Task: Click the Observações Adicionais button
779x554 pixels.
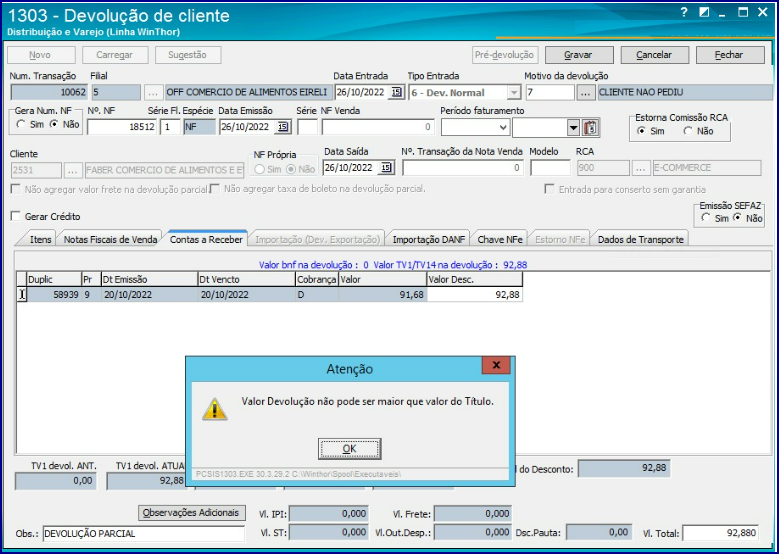Action: [191, 513]
